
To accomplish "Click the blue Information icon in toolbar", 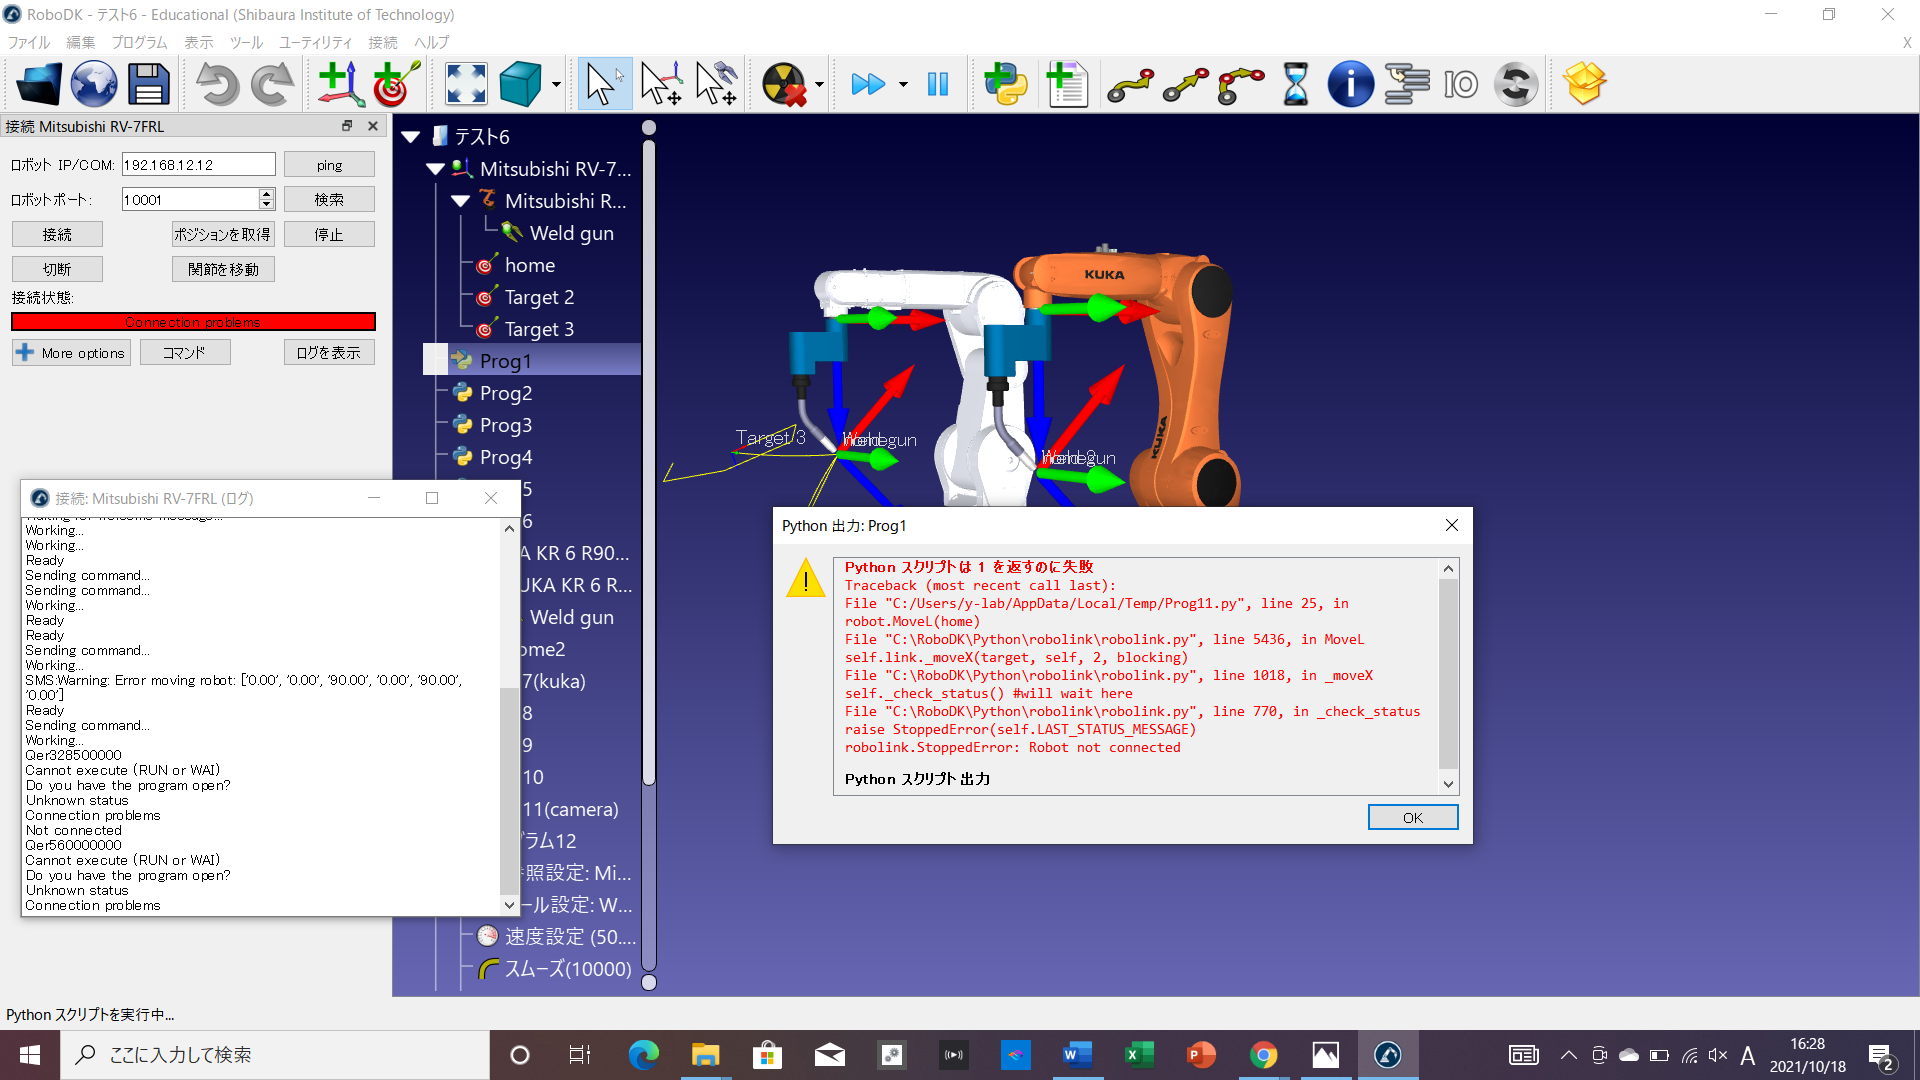I will coord(1350,84).
